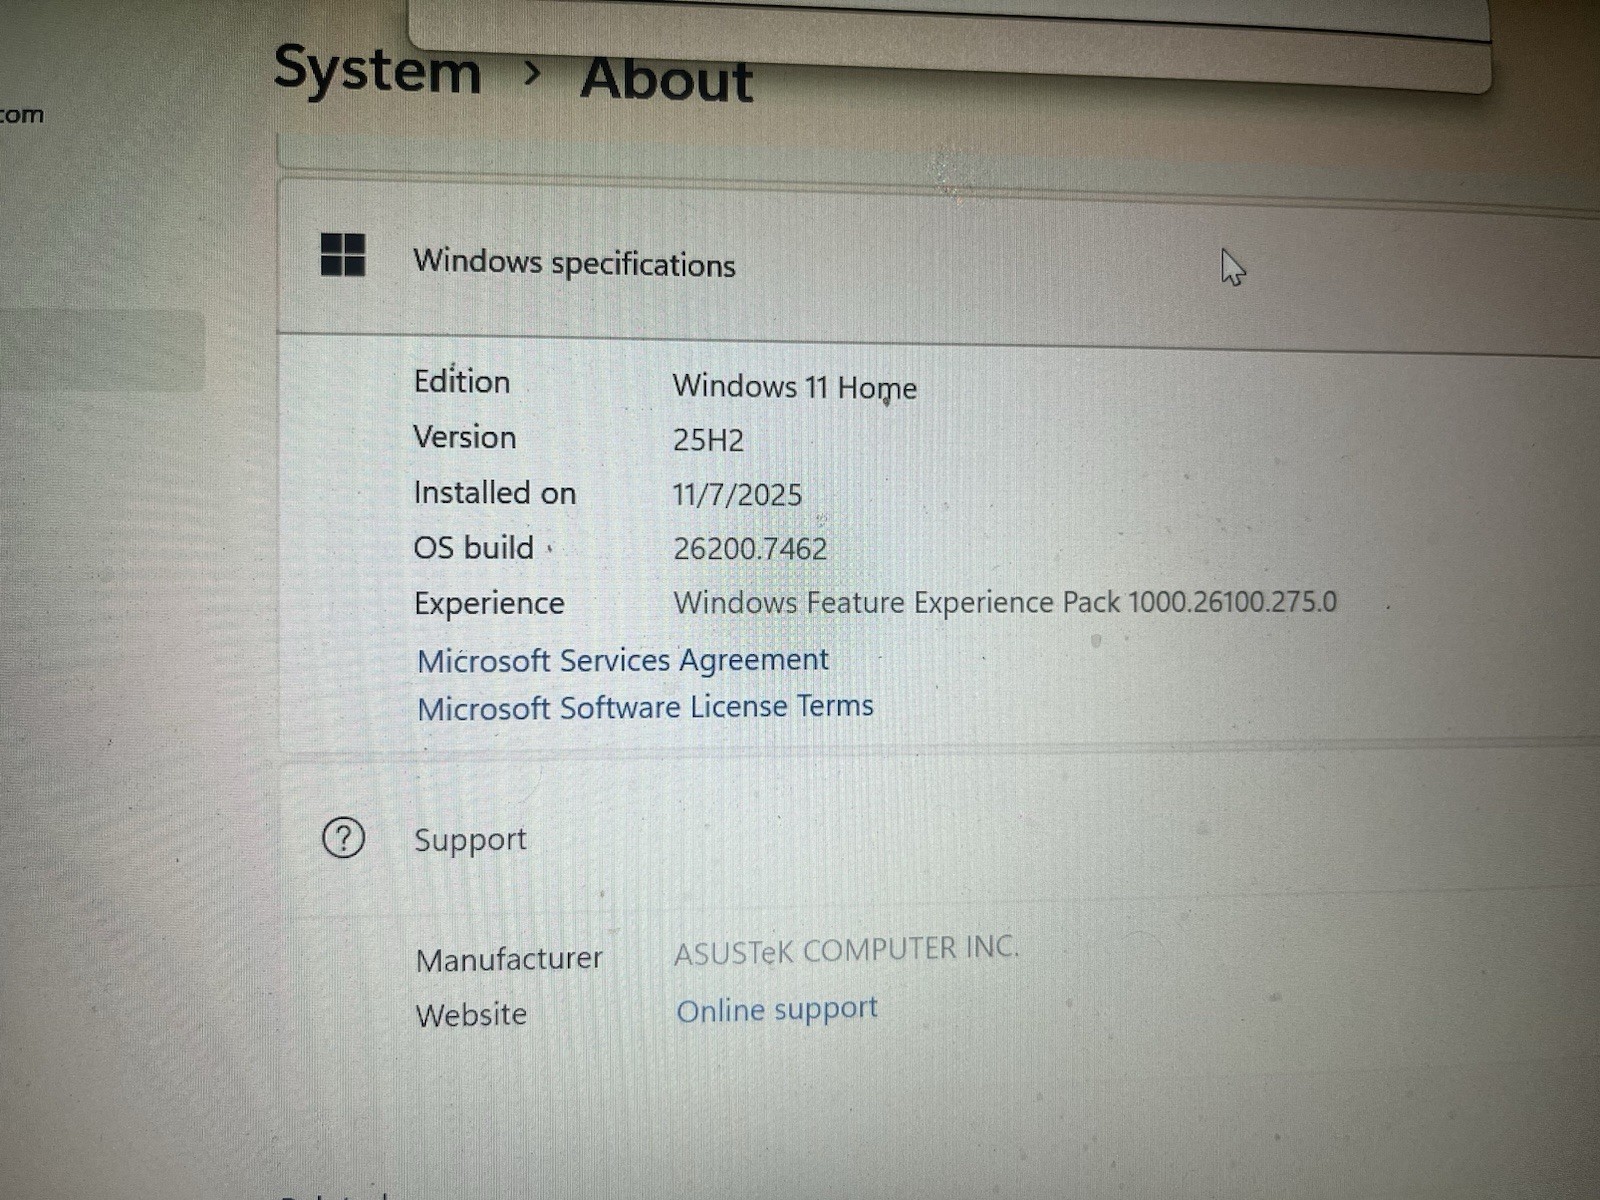Click the Manufacturer label
The height and width of the screenshot is (1200, 1600).
[x=509, y=960]
